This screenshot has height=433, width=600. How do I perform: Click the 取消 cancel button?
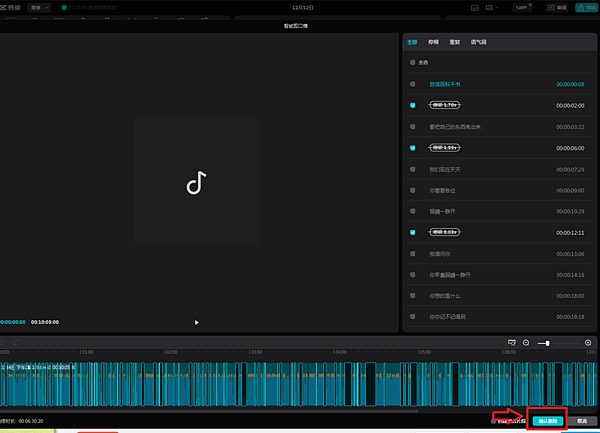coord(581,421)
